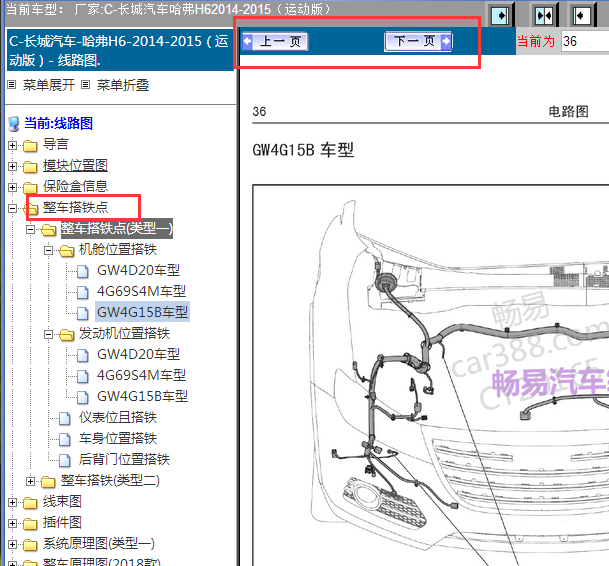Screen dimensions: 609x566
Task: Expand the 导言 folder node
Action: [x=12, y=145]
